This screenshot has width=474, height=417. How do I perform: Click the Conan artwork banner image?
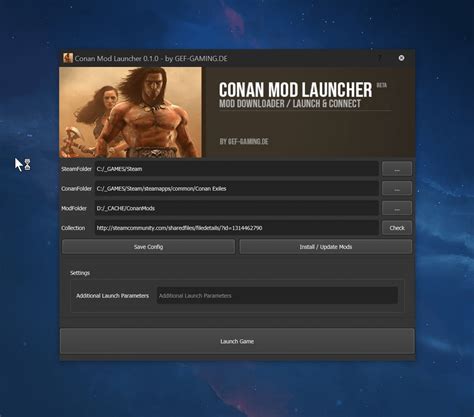[130, 112]
